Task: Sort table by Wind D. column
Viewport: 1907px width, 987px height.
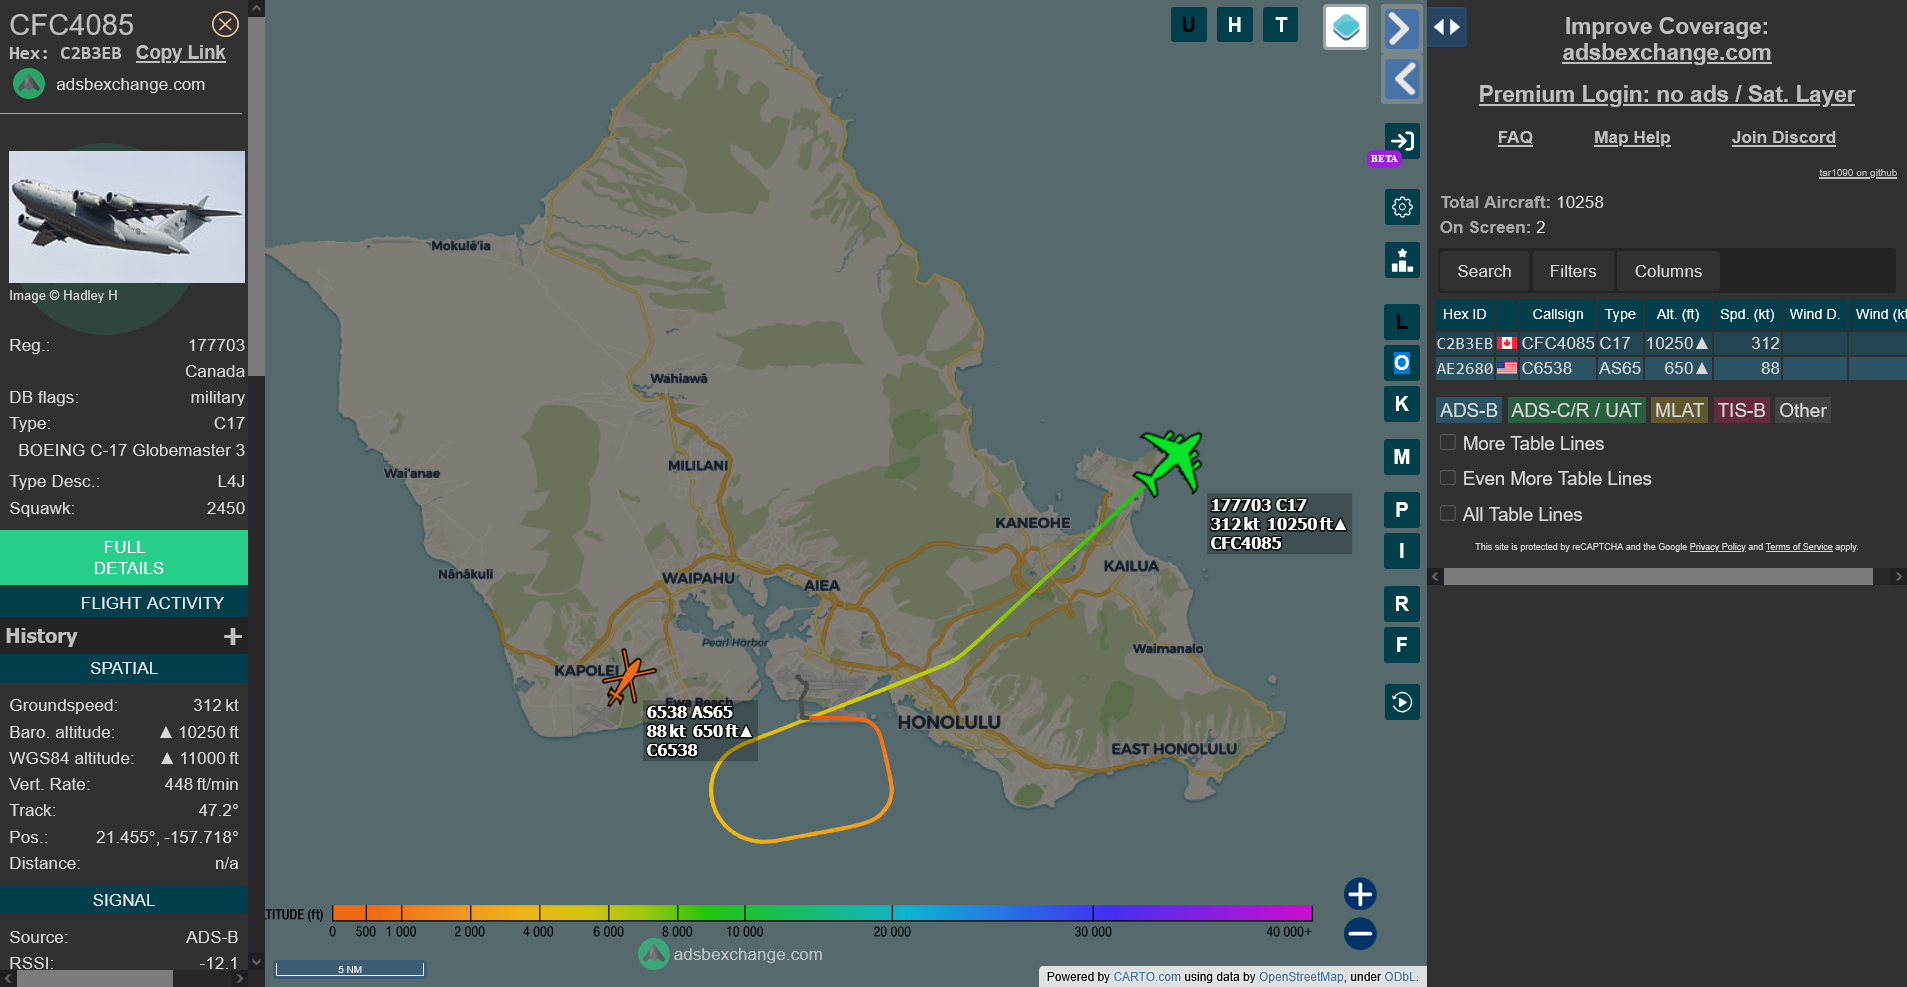Action: (x=1814, y=314)
